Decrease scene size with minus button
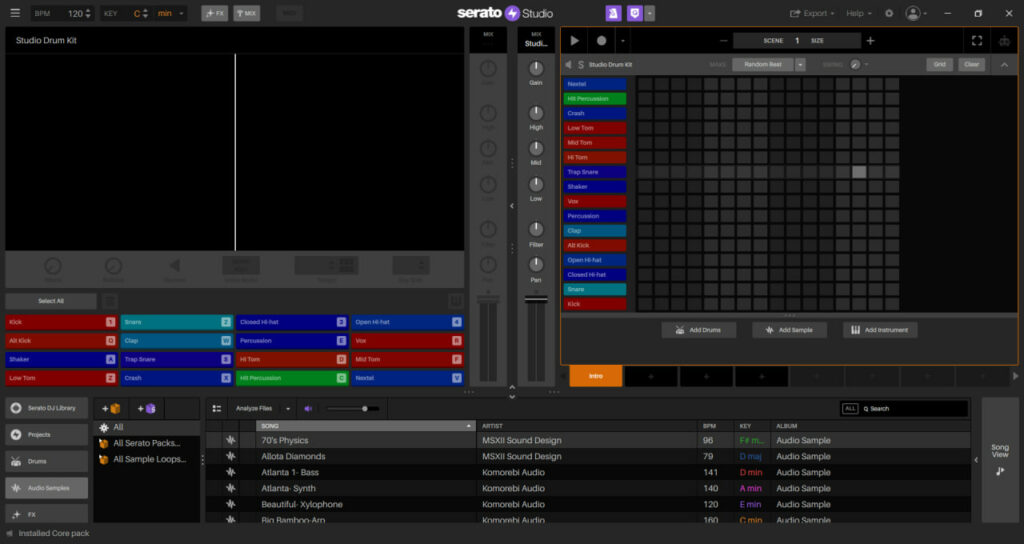 724,40
